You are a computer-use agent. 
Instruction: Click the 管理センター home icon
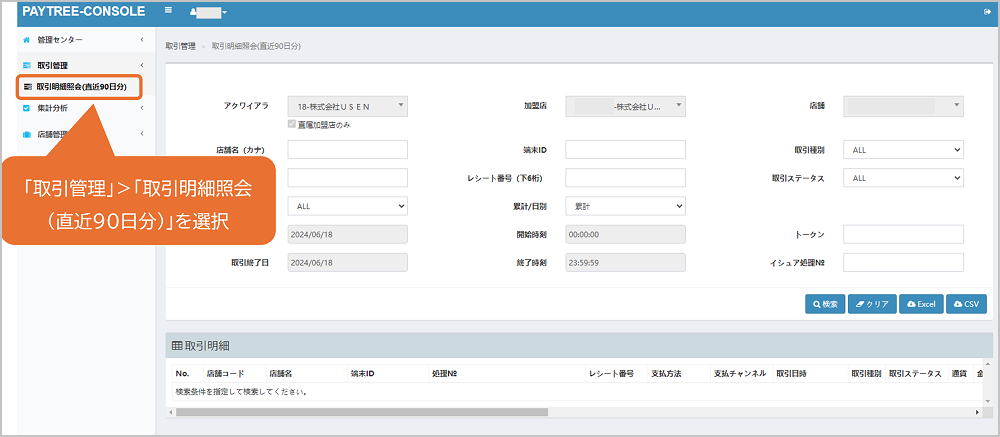(26, 40)
